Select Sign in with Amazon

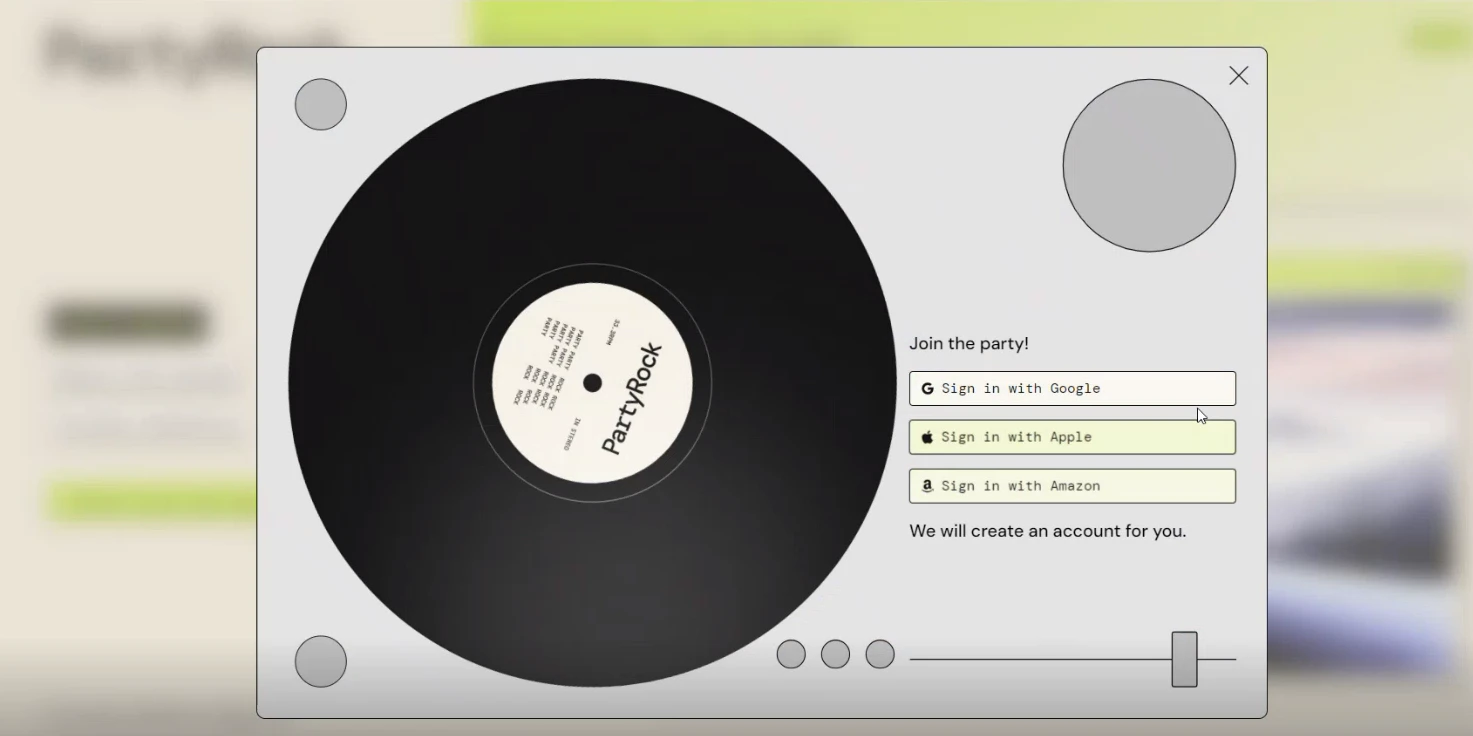[1072, 486]
